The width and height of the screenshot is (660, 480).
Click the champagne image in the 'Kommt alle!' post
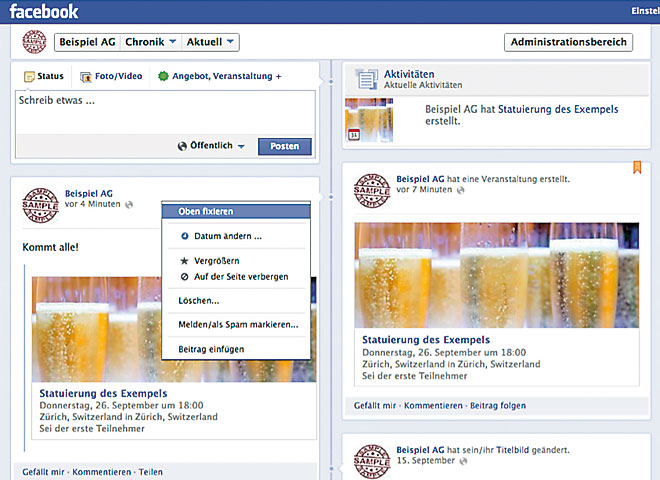pos(96,329)
